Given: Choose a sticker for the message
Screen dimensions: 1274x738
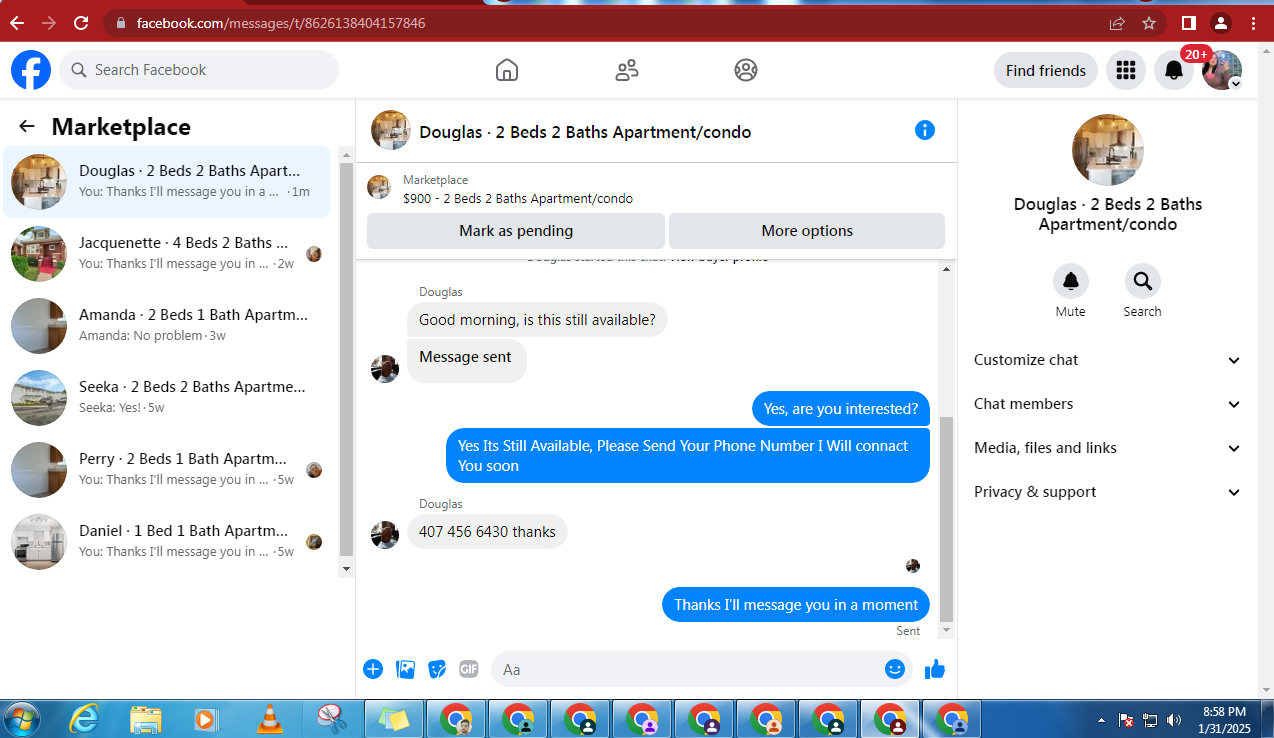Looking at the screenshot, I should tap(437, 669).
